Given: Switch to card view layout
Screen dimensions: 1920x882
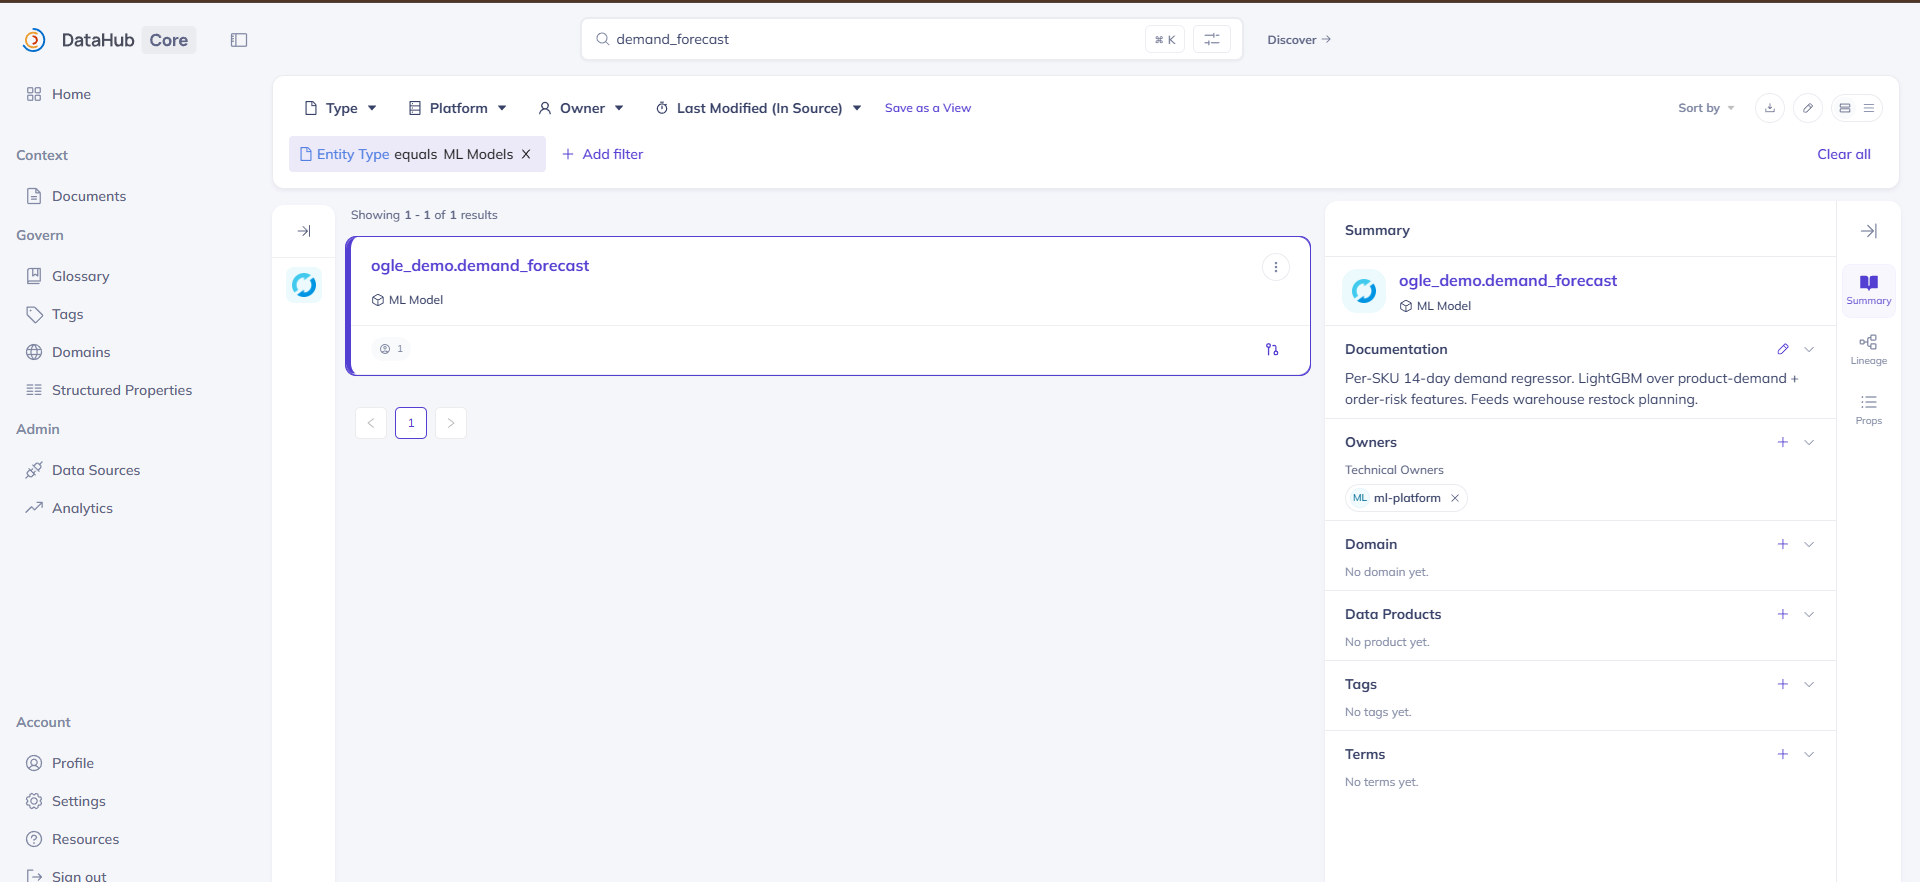Looking at the screenshot, I should click(1845, 108).
